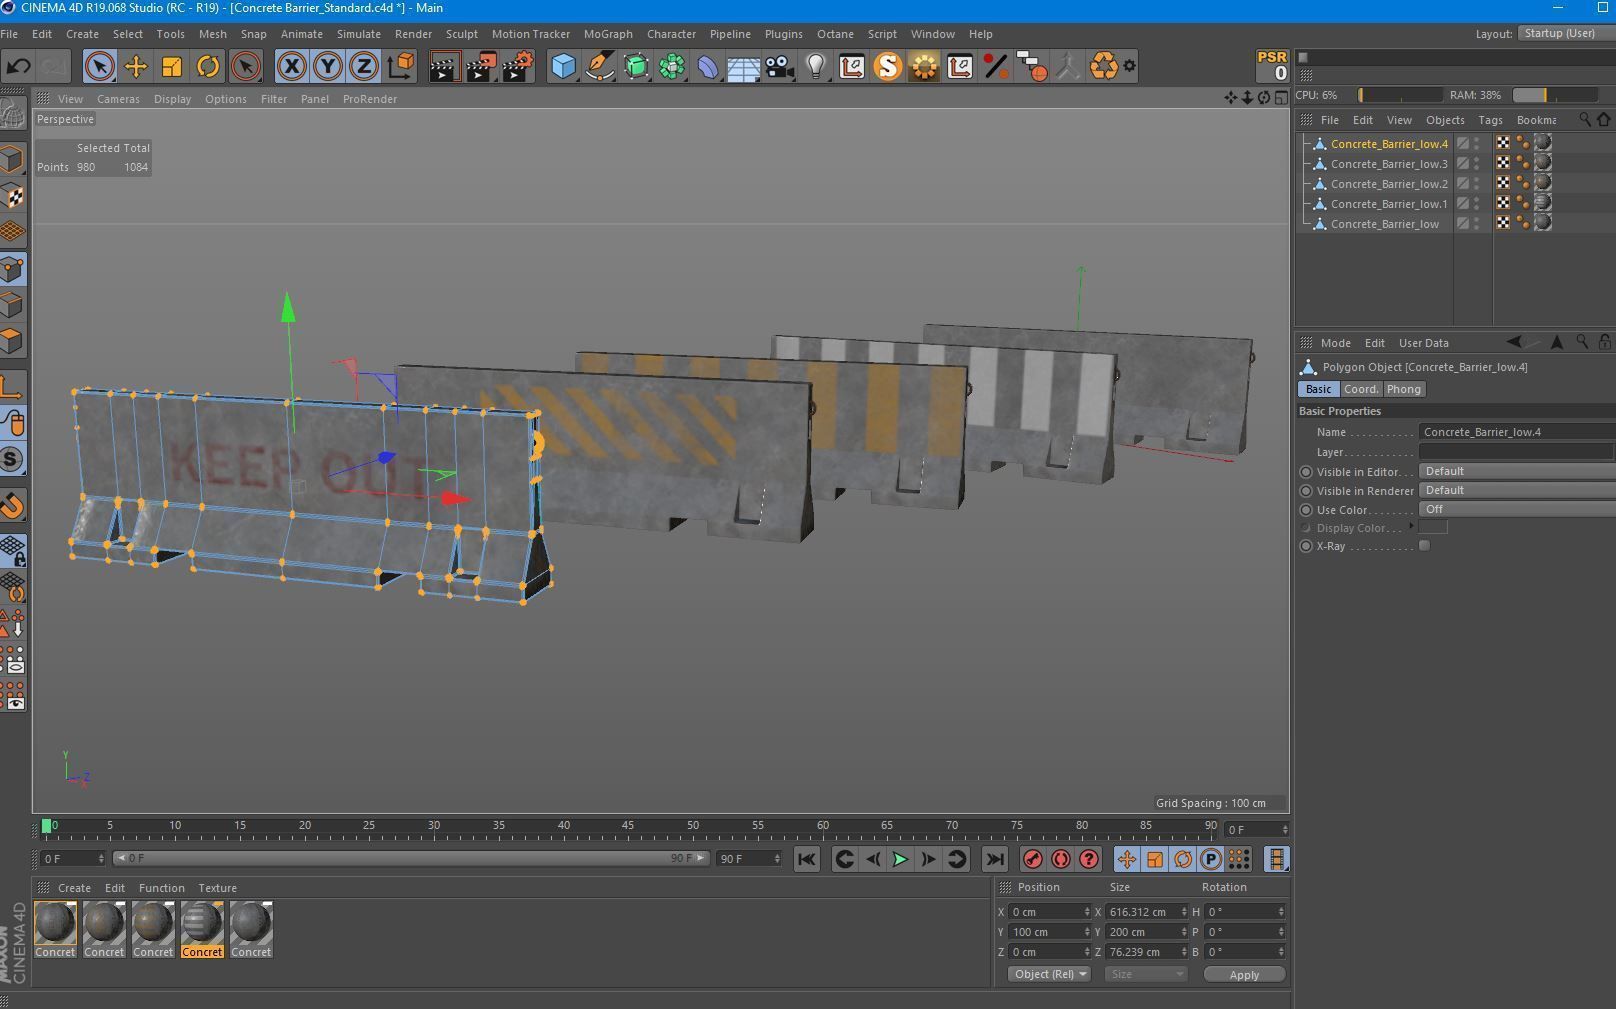Switch to Edges mode
The image size is (1616, 1009).
coord(12,305)
